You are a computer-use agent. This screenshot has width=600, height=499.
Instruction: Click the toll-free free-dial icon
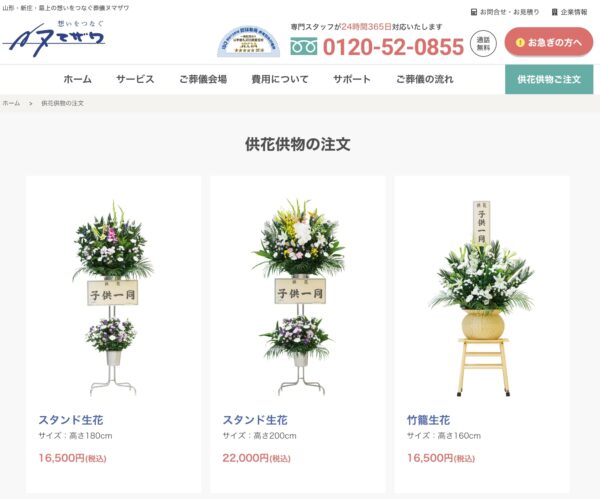point(303,47)
